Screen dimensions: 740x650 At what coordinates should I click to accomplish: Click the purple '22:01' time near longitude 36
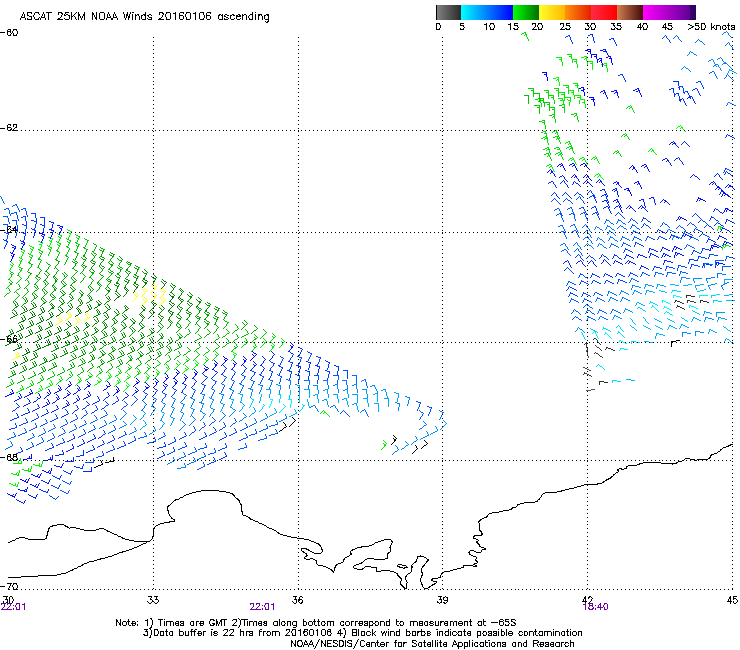click(x=262, y=607)
